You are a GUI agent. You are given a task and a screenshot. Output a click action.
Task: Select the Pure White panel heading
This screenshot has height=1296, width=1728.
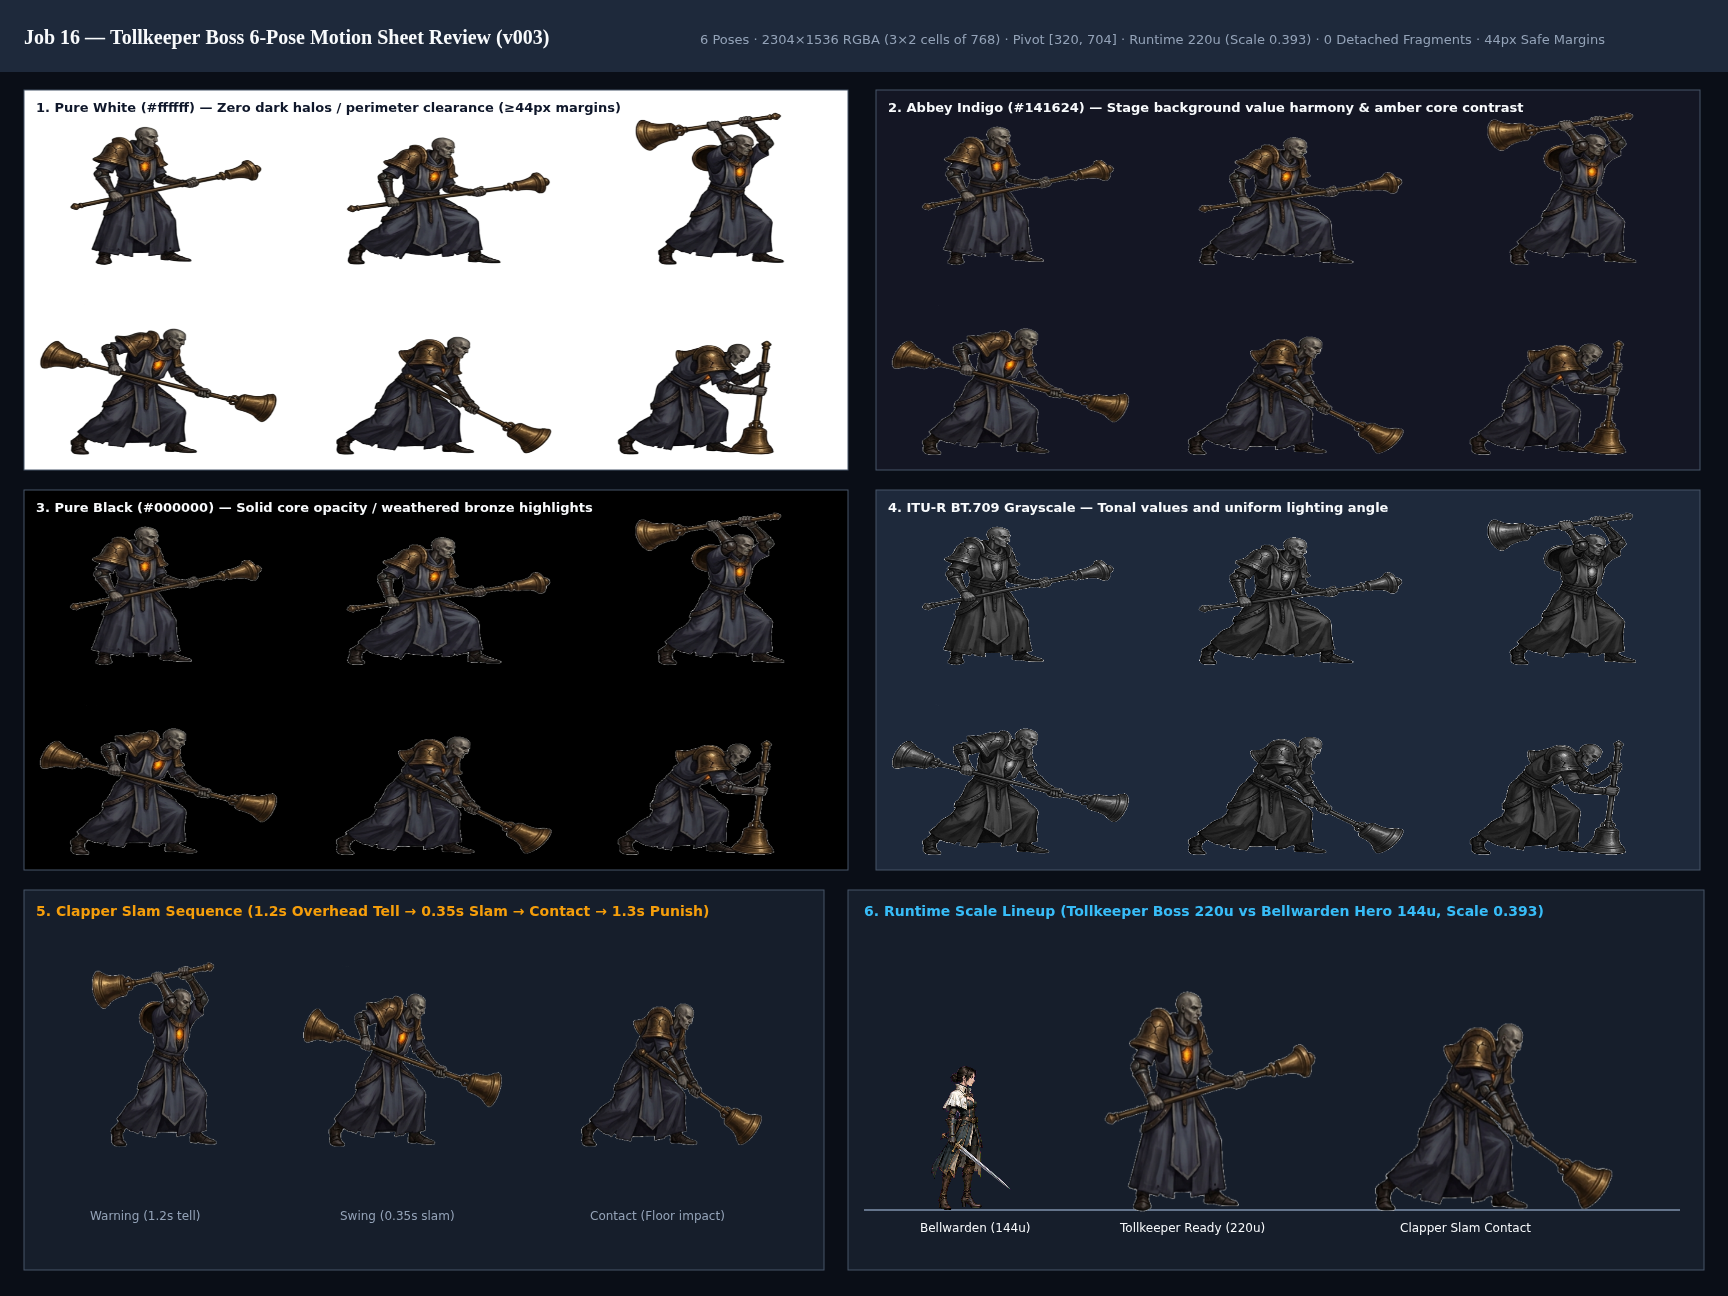328,107
